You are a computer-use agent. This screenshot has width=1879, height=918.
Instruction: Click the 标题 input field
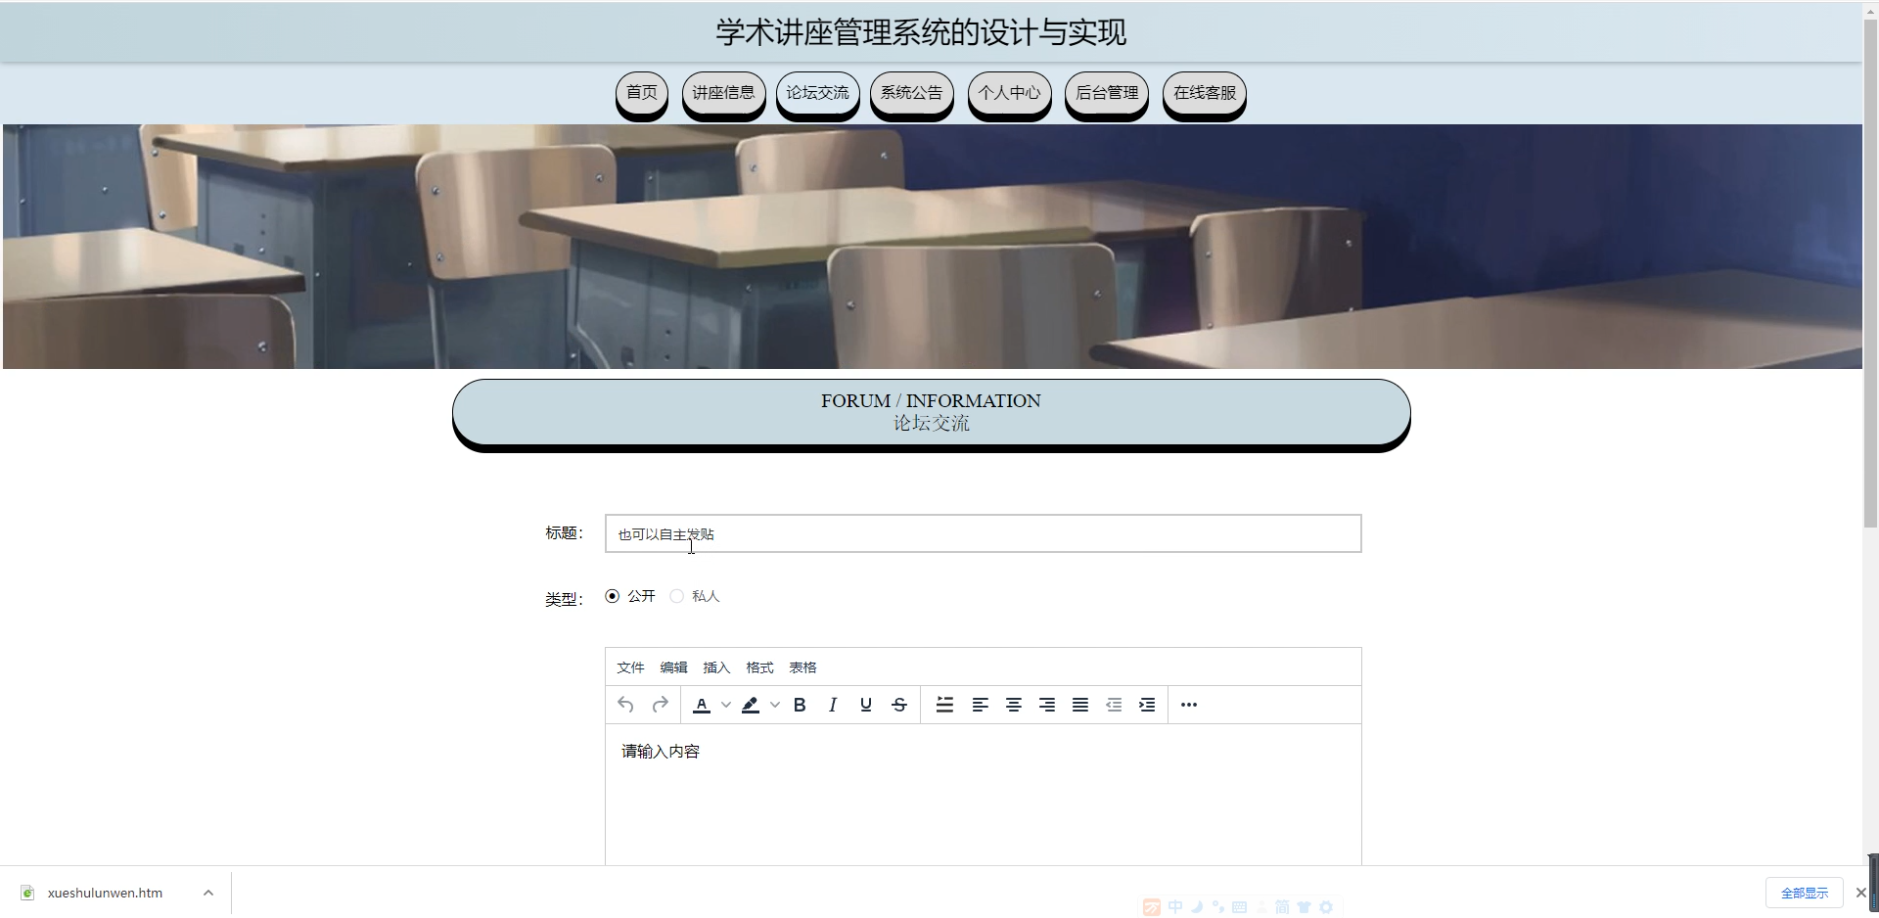(983, 534)
